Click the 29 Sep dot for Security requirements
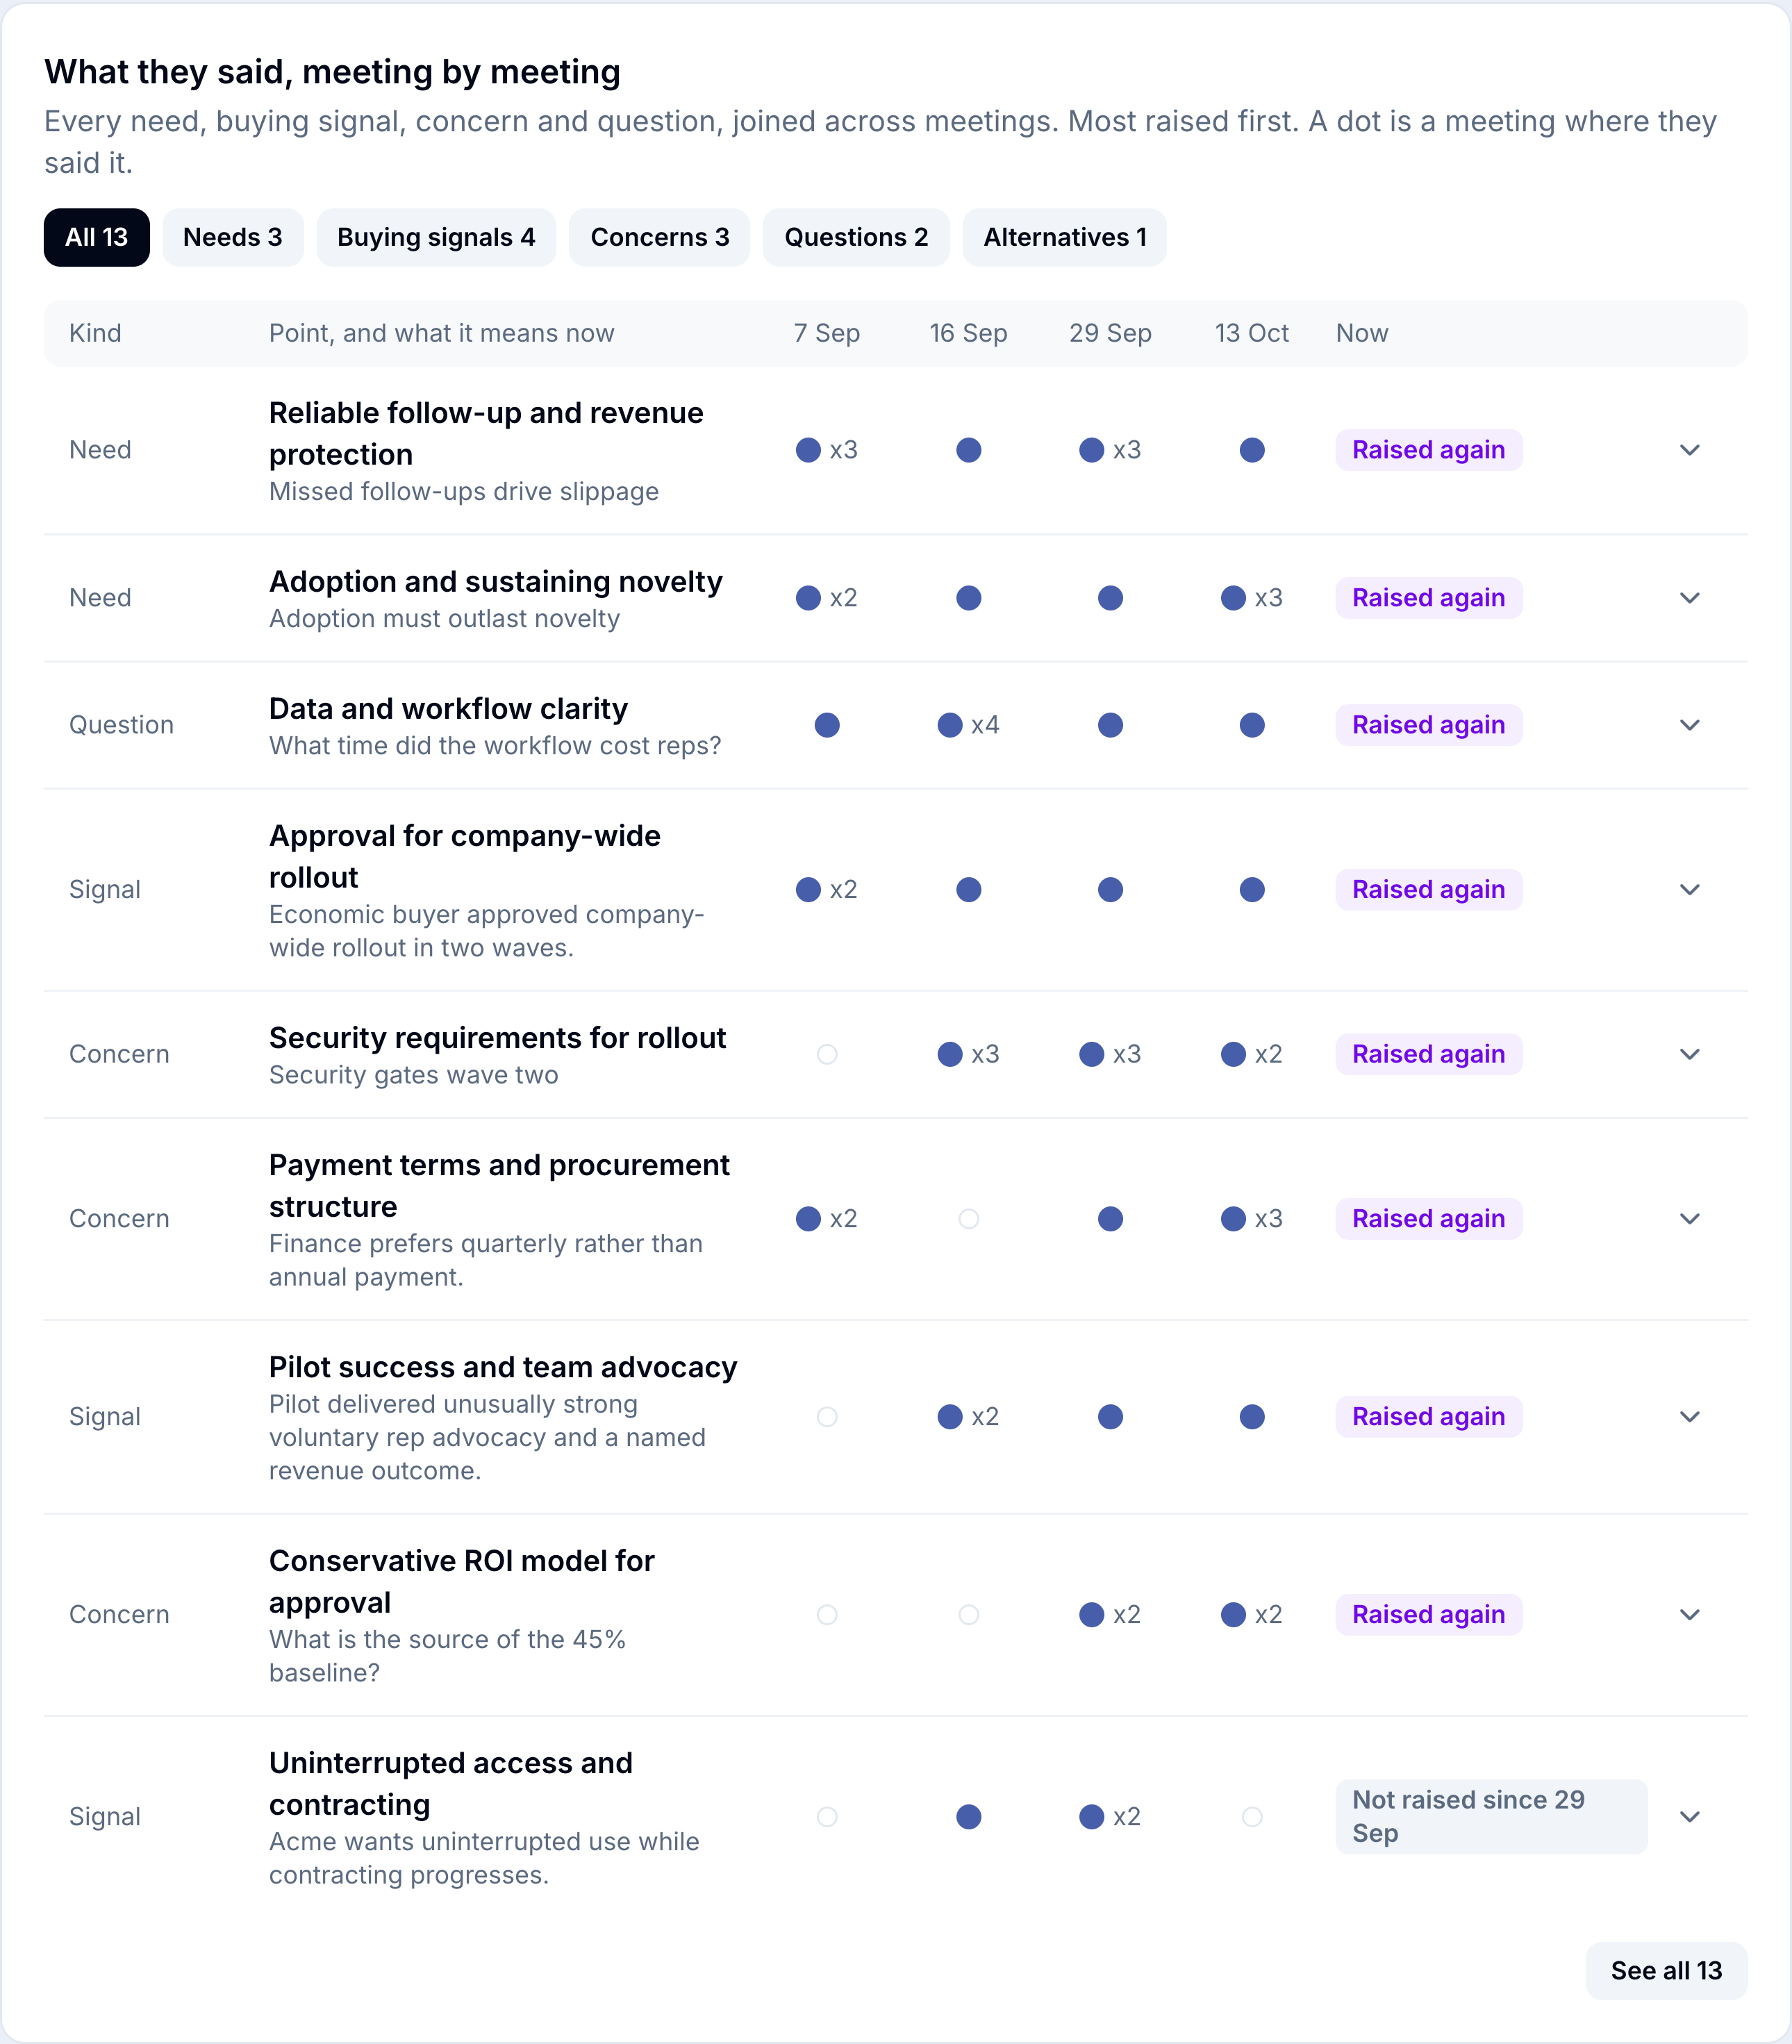This screenshot has width=1792, height=2044. coord(1092,1054)
